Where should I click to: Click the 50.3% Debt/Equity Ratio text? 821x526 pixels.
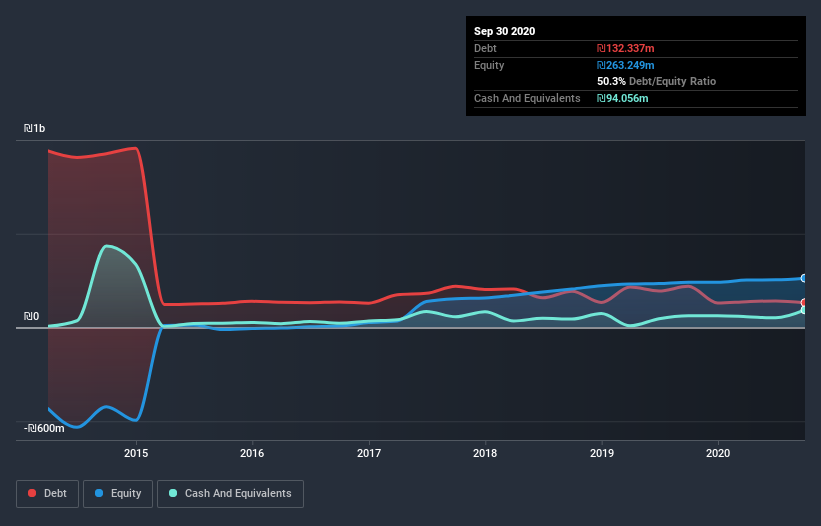pos(657,82)
